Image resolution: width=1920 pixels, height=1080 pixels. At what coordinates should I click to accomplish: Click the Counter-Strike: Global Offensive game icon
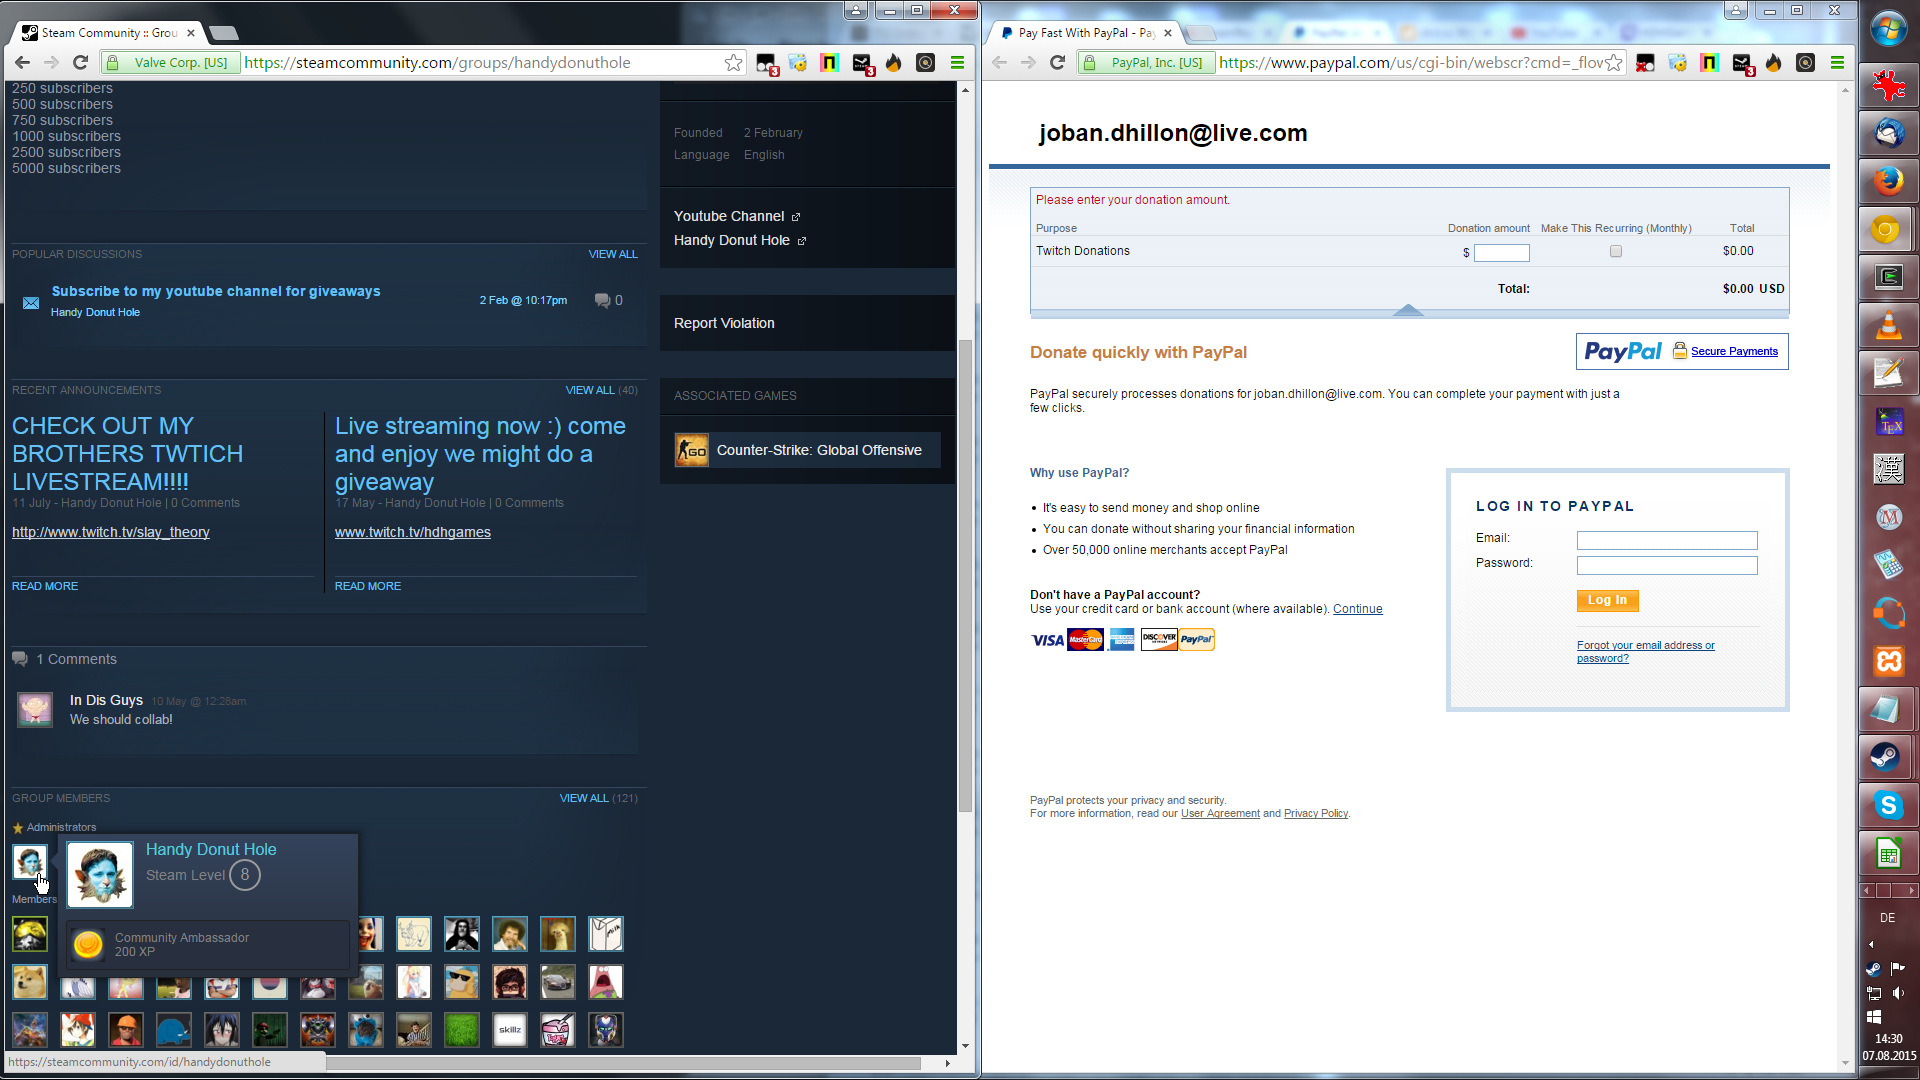click(691, 450)
